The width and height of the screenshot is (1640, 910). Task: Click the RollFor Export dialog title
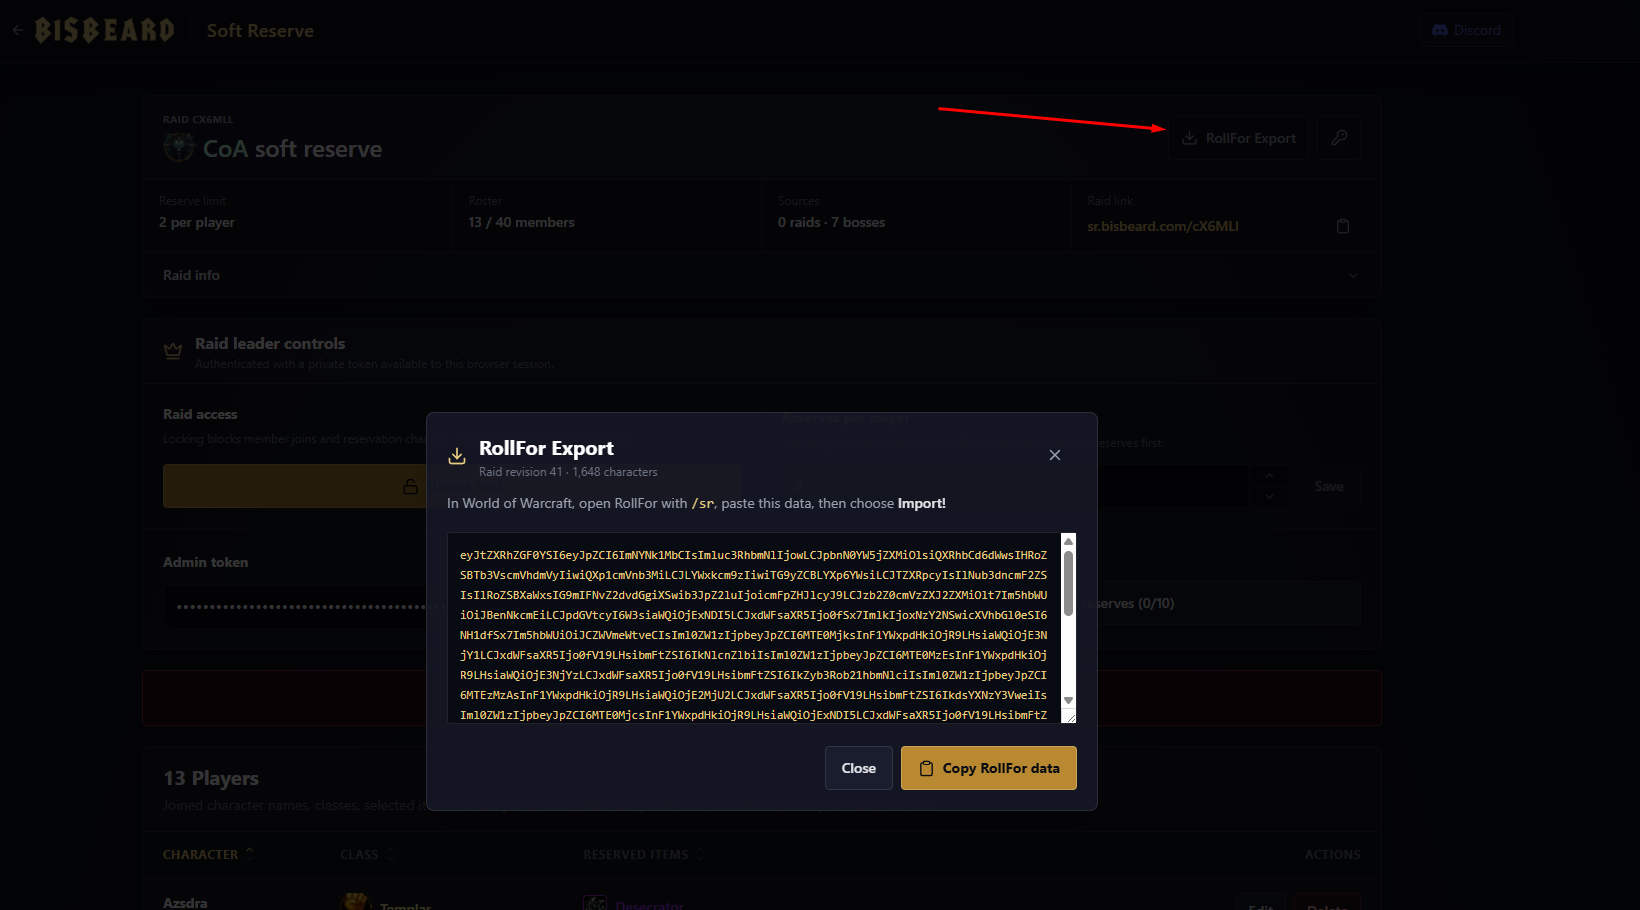click(x=546, y=448)
